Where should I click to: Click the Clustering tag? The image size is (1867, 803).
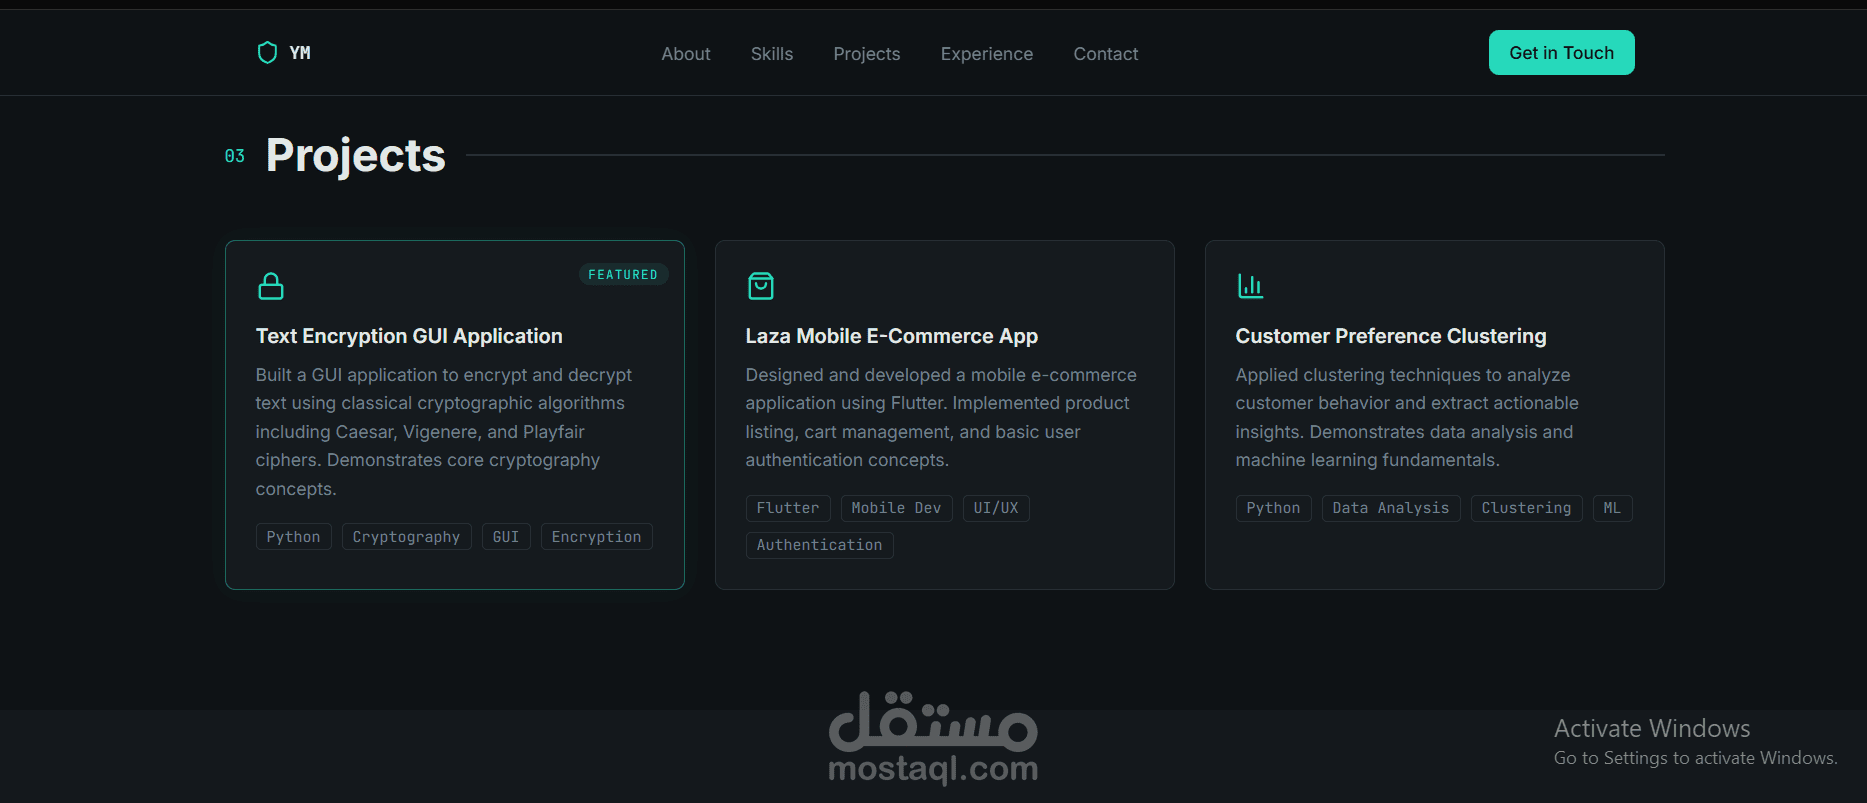tap(1527, 508)
